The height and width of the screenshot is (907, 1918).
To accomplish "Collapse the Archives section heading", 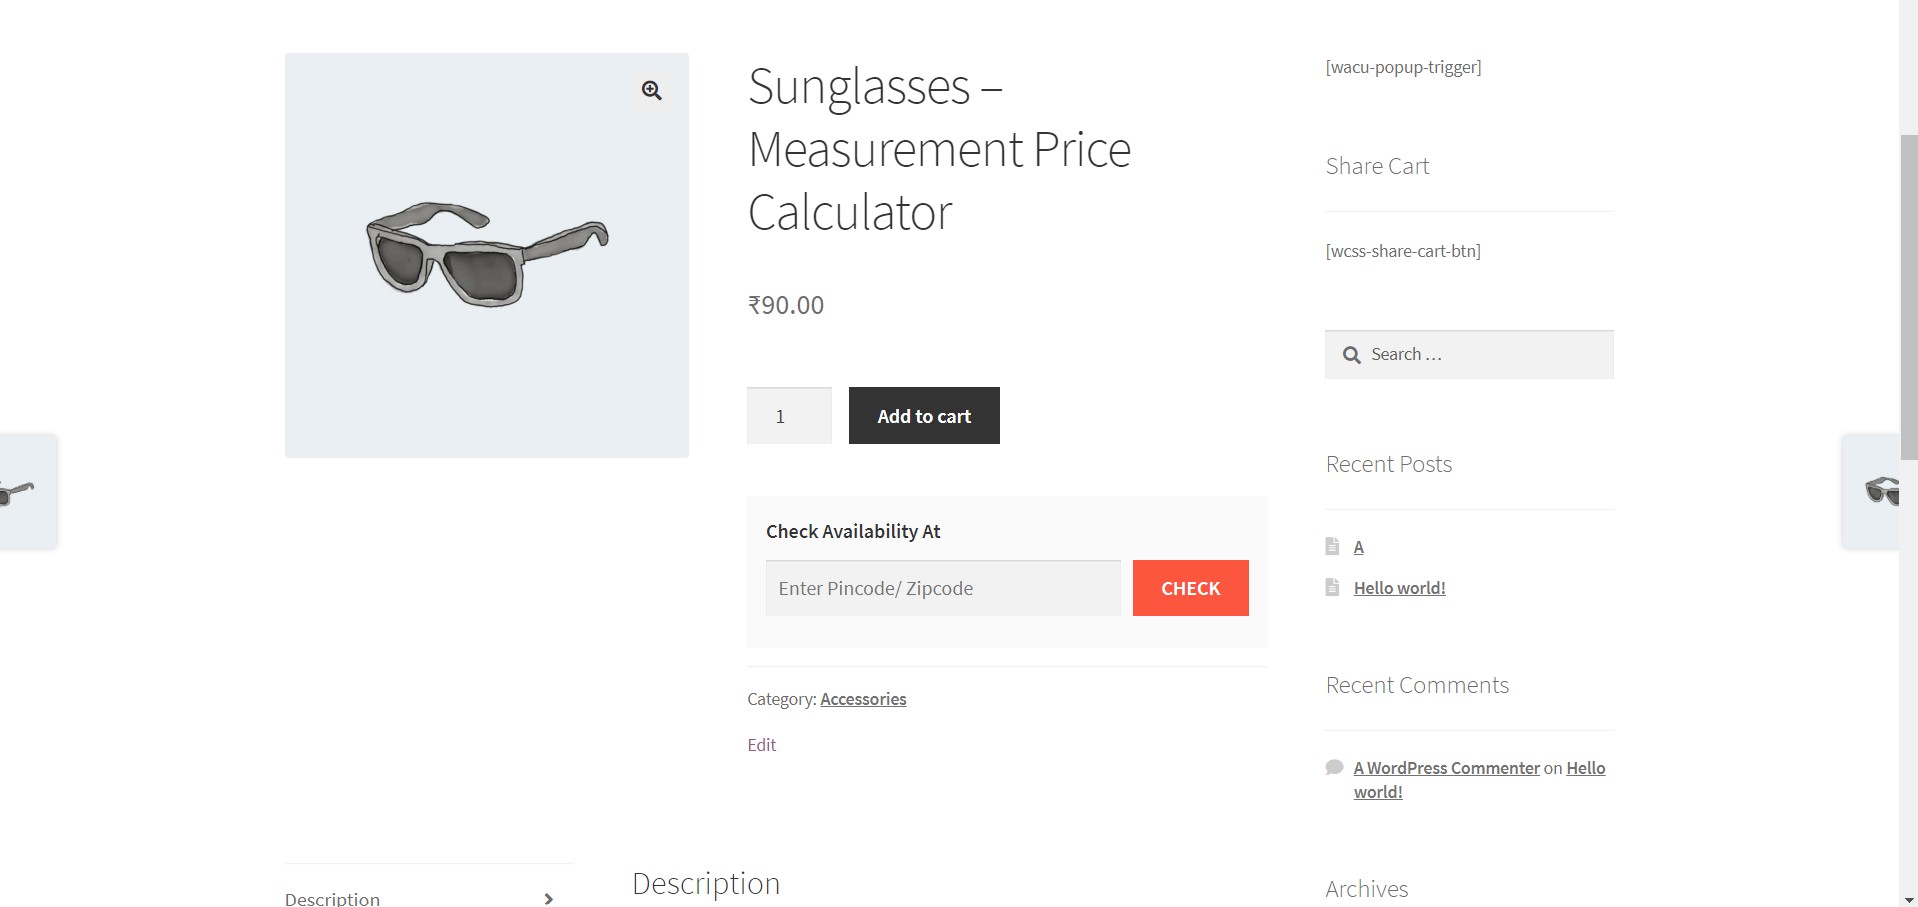I will 1366,888.
